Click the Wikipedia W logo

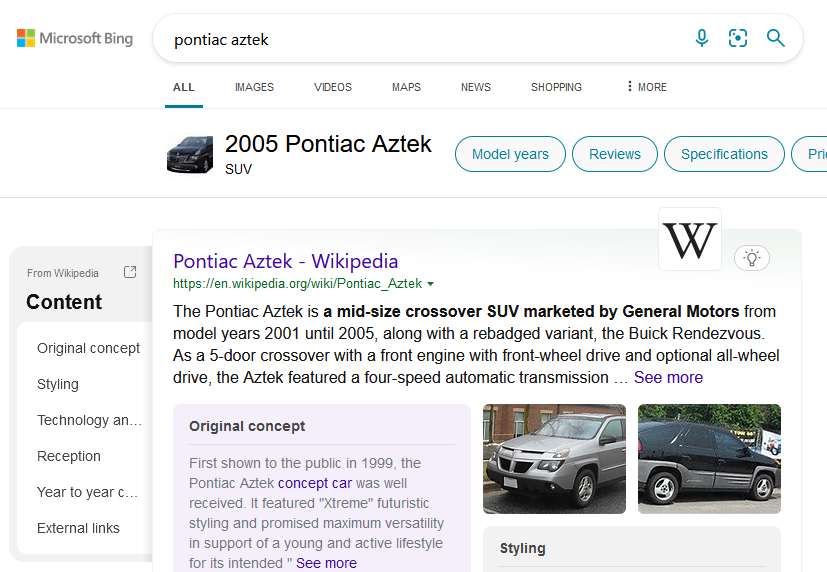[690, 240]
